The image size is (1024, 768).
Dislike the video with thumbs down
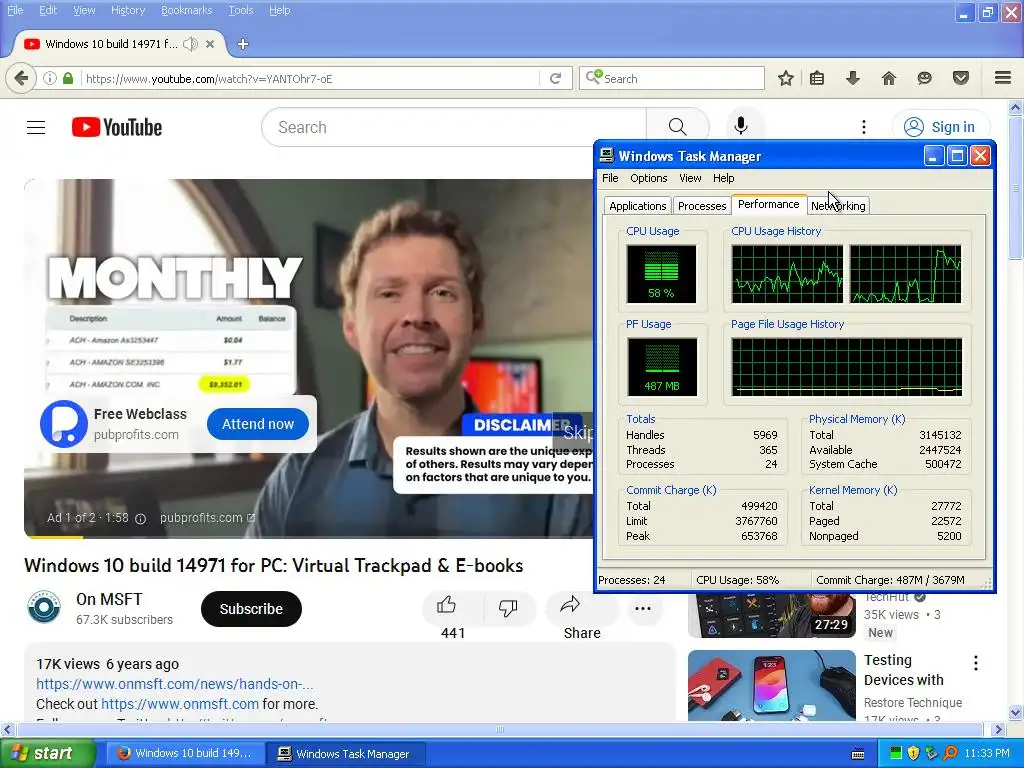(x=508, y=607)
